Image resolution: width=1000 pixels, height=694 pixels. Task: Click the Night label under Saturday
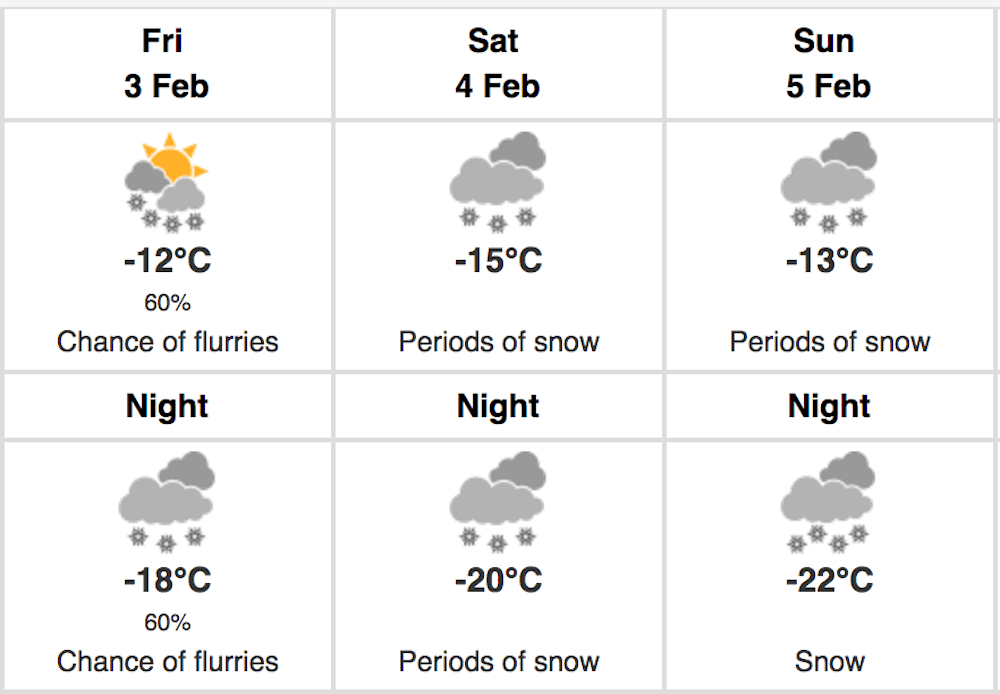pos(498,406)
